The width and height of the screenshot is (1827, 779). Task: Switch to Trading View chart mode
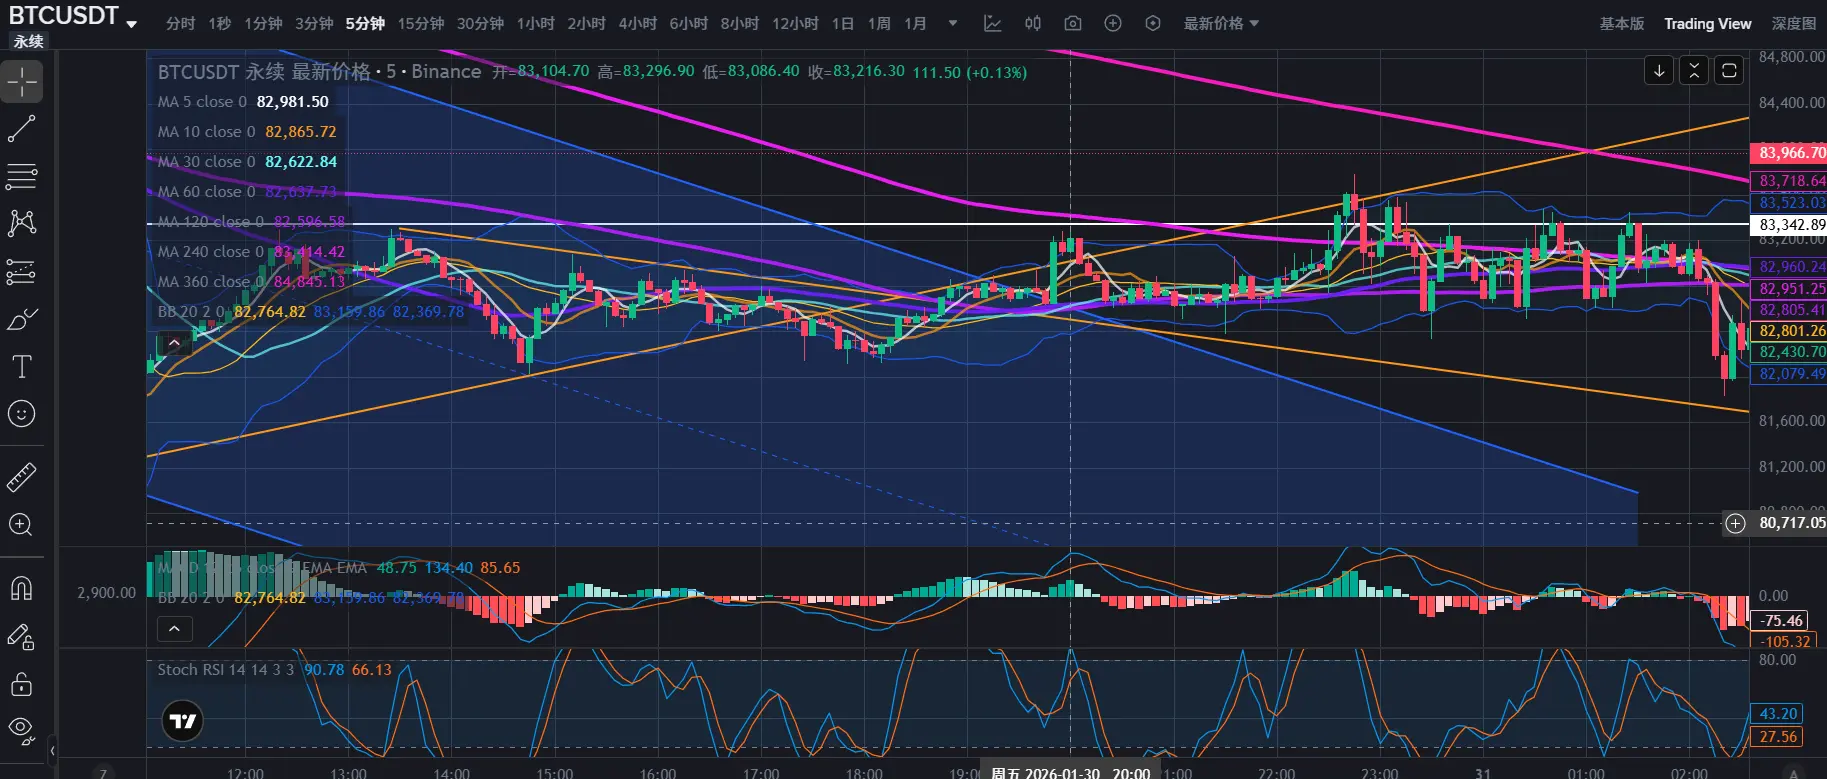[x=1707, y=23]
